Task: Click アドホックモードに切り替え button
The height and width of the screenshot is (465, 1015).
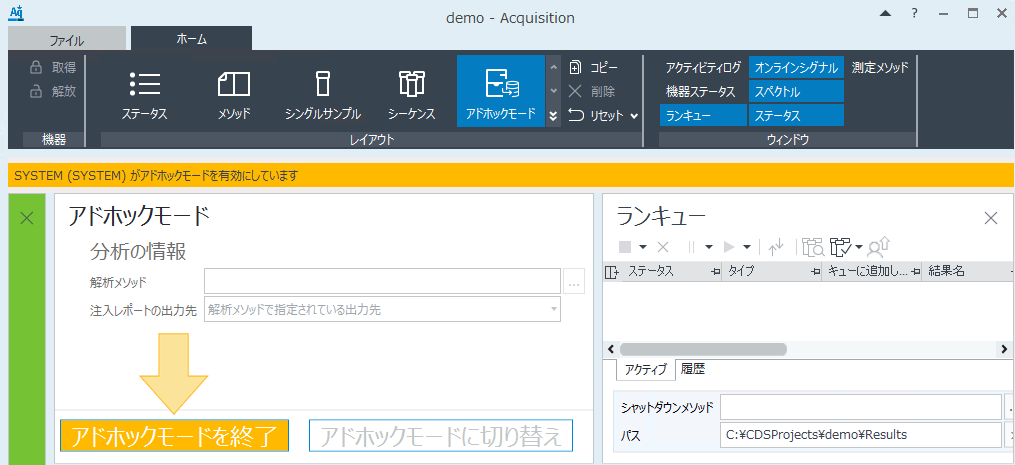Action: 441,436
